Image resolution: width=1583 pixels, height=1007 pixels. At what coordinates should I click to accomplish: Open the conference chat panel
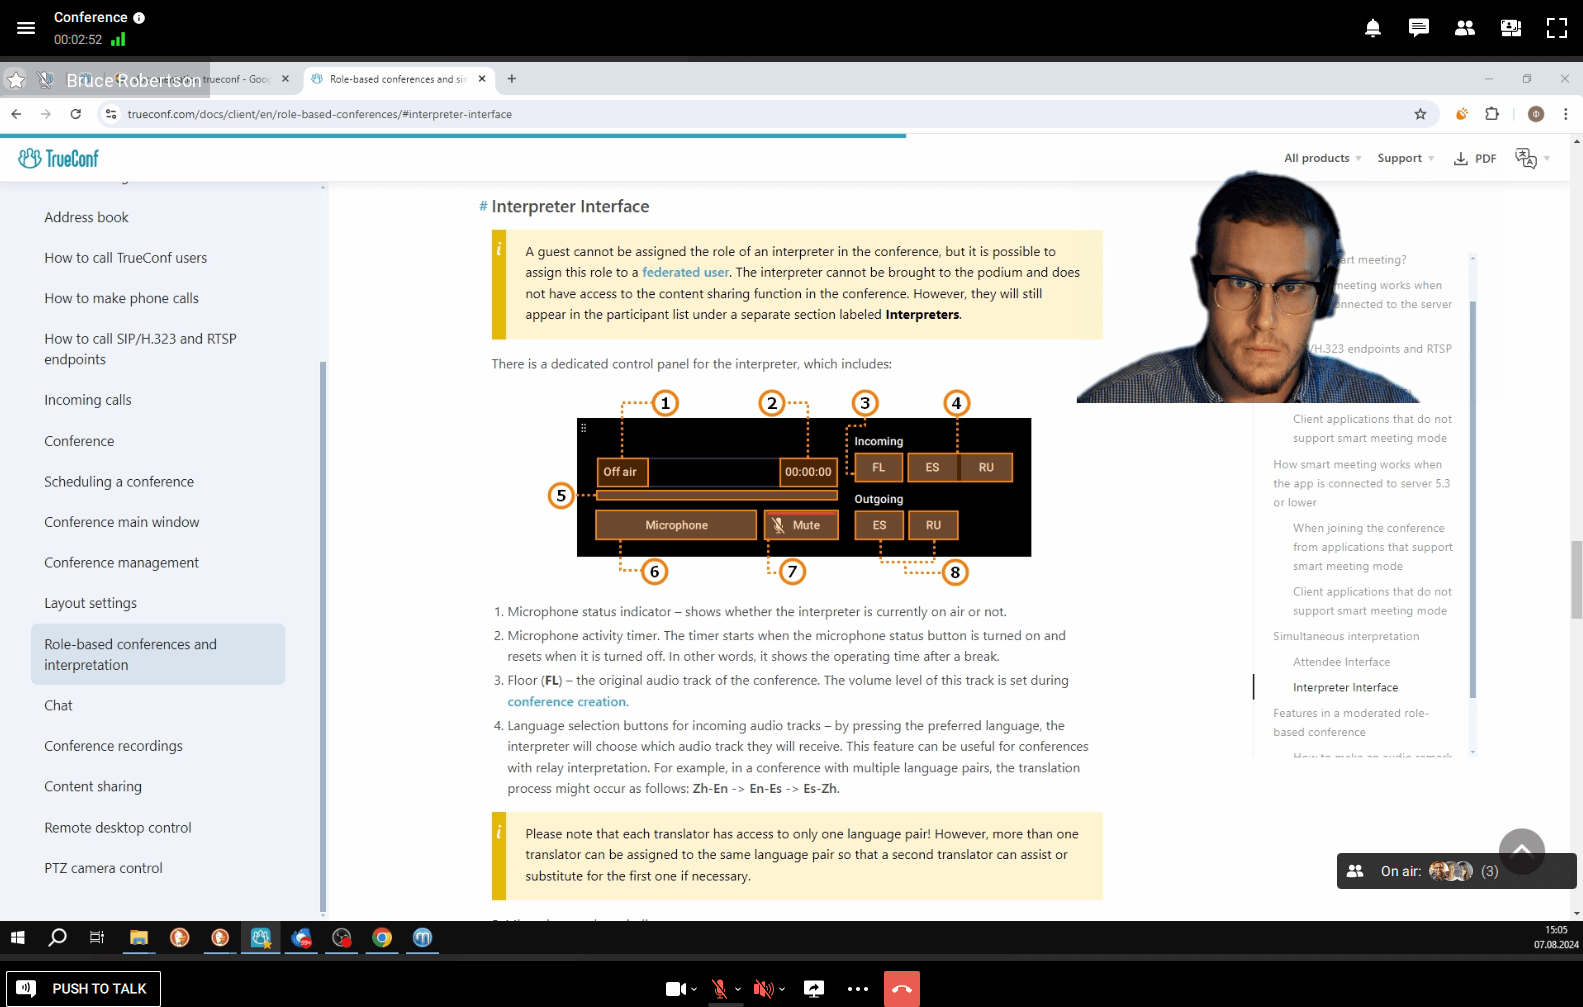pyautogui.click(x=1418, y=28)
